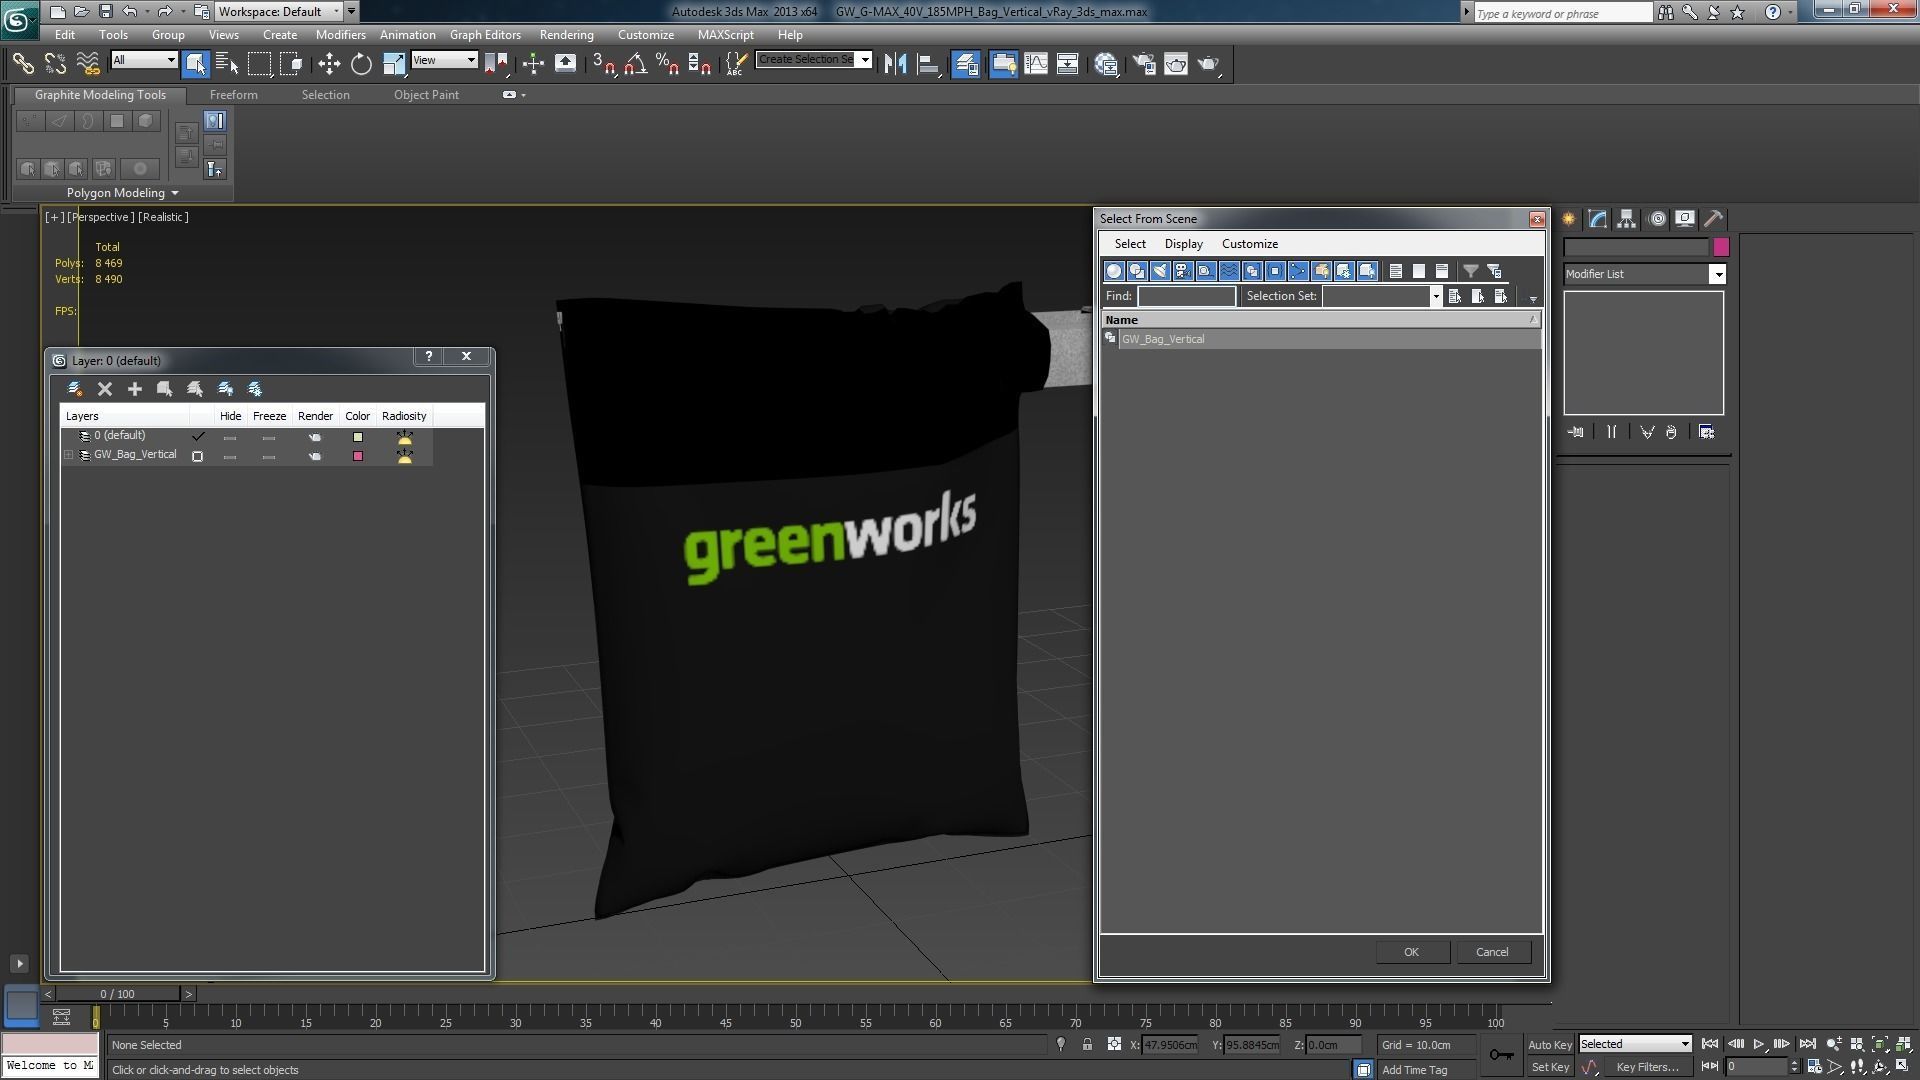Click the Bind to Space Warp icon
The width and height of the screenshot is (1920, 1080).
point(88,64)
